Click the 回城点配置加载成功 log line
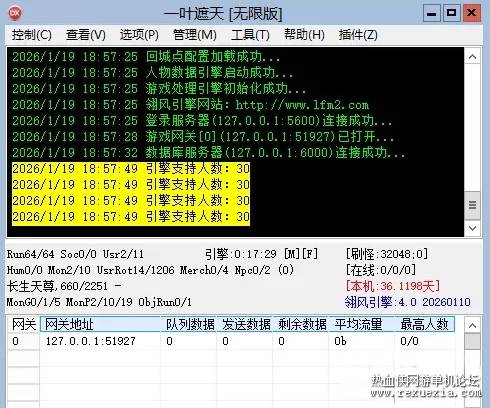The height and width of the screenshot is (408, 490). (146, 57)
